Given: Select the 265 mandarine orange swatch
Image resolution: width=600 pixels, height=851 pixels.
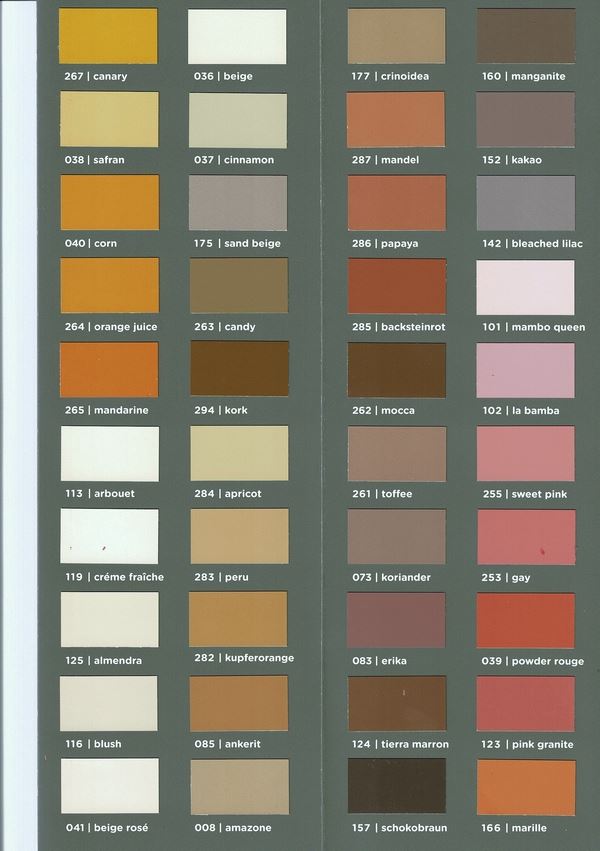Looking at the screenshot, I should click(109, 369).
